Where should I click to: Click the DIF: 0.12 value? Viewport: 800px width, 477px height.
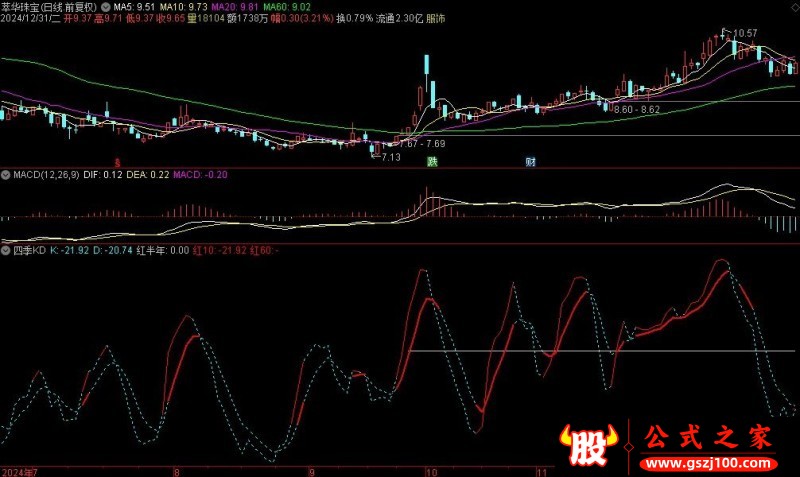tap(103, 175)
